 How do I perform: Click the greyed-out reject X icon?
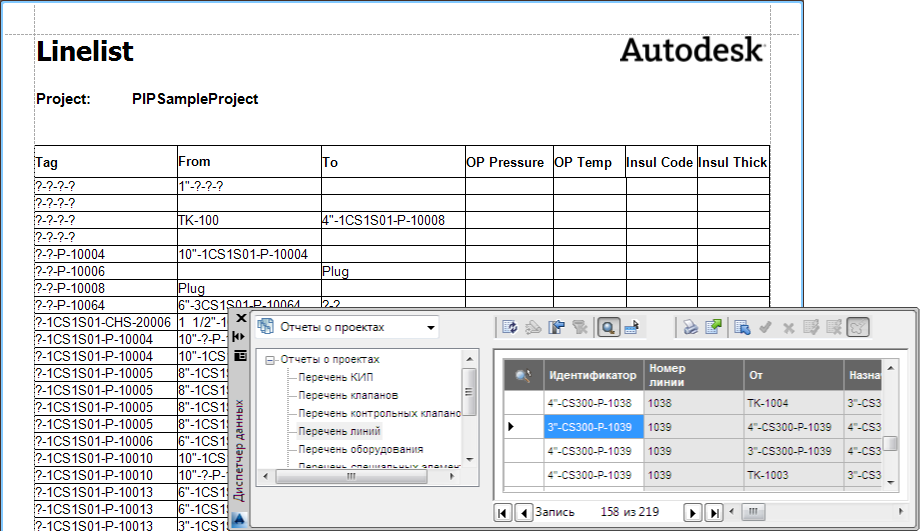(x=789, y=327)
